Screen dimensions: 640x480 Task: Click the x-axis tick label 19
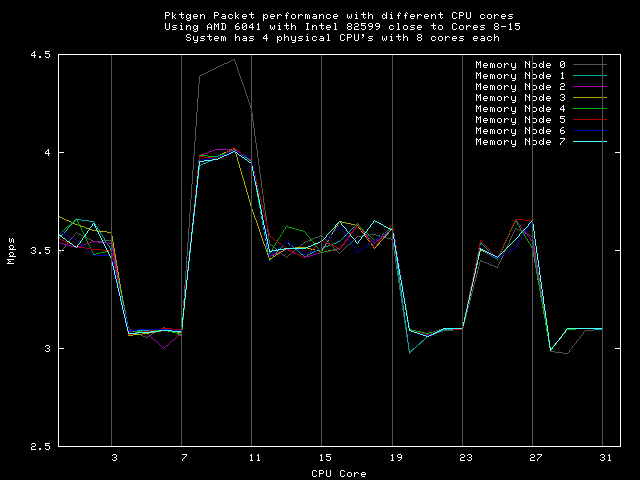(393, 457)
